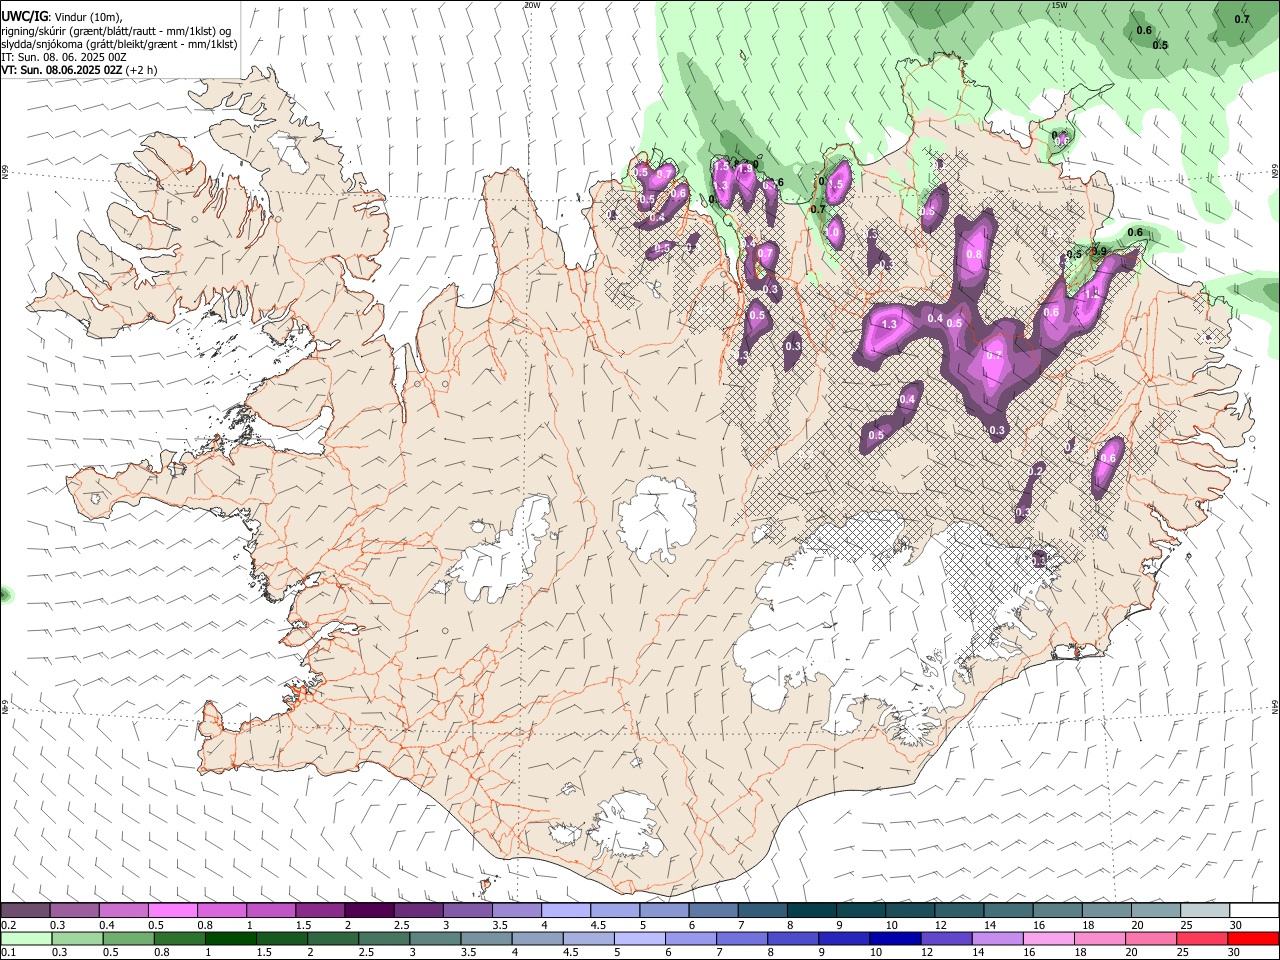Screen dimensions: 1280x960
Task: Click the 64N latitude label on right edge
Action: coord(1275,707)
